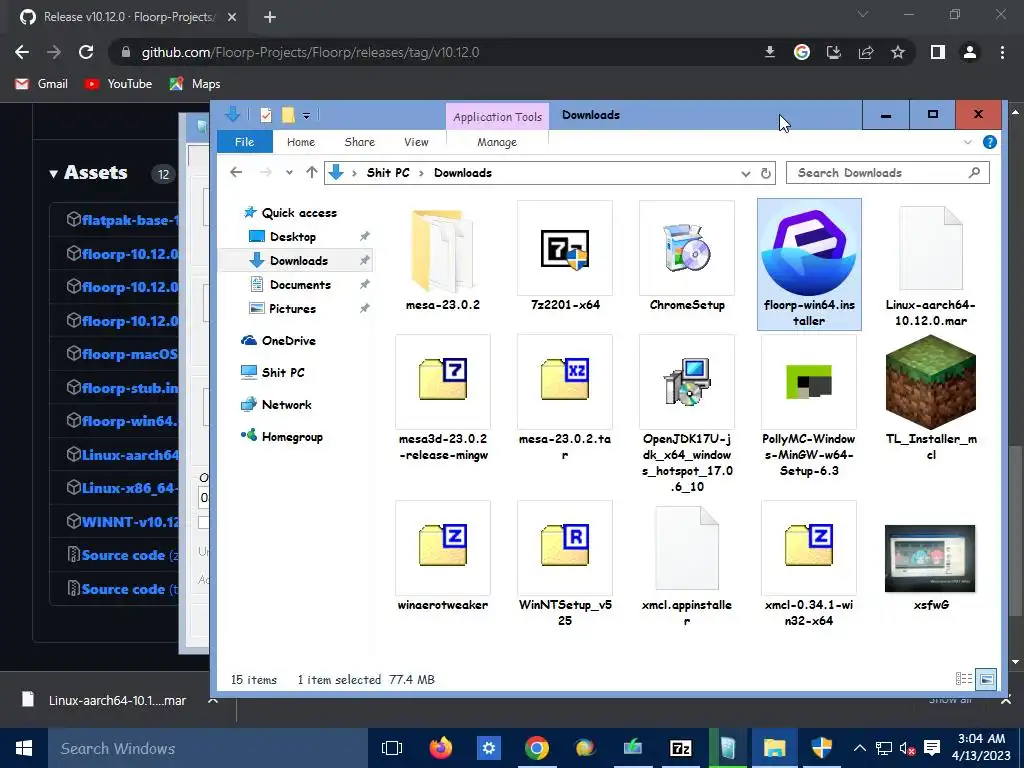Click the Application Tools contextual tab
This screenshot has width=1024, height=768.
(x=498, y=117)
